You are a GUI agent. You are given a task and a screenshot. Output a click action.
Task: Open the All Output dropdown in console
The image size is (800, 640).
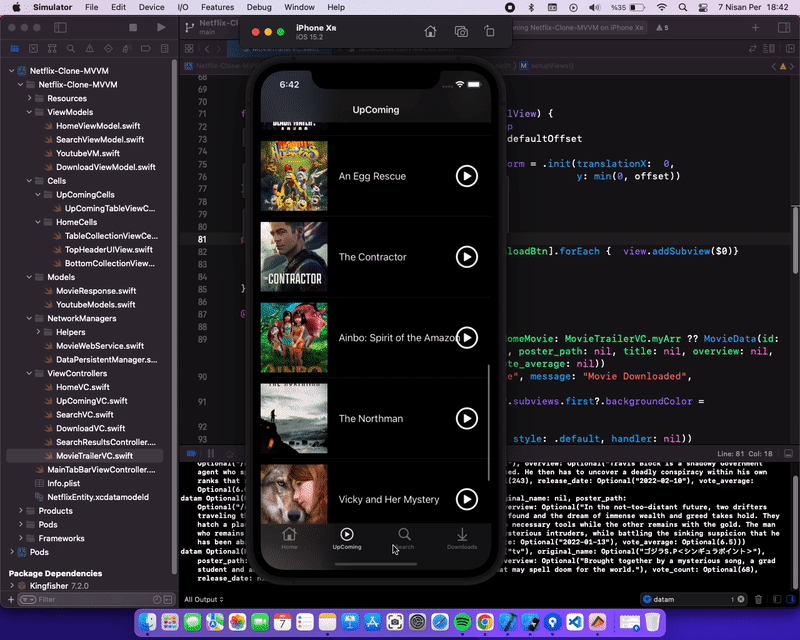(x=204, y=599)
